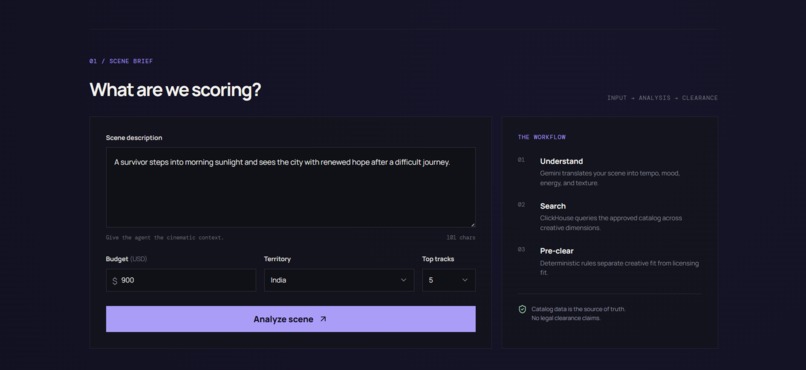Screen dimensions: 806x370
Task: Open the Territory dropdown showing India
Action: [x=339, y=280]
